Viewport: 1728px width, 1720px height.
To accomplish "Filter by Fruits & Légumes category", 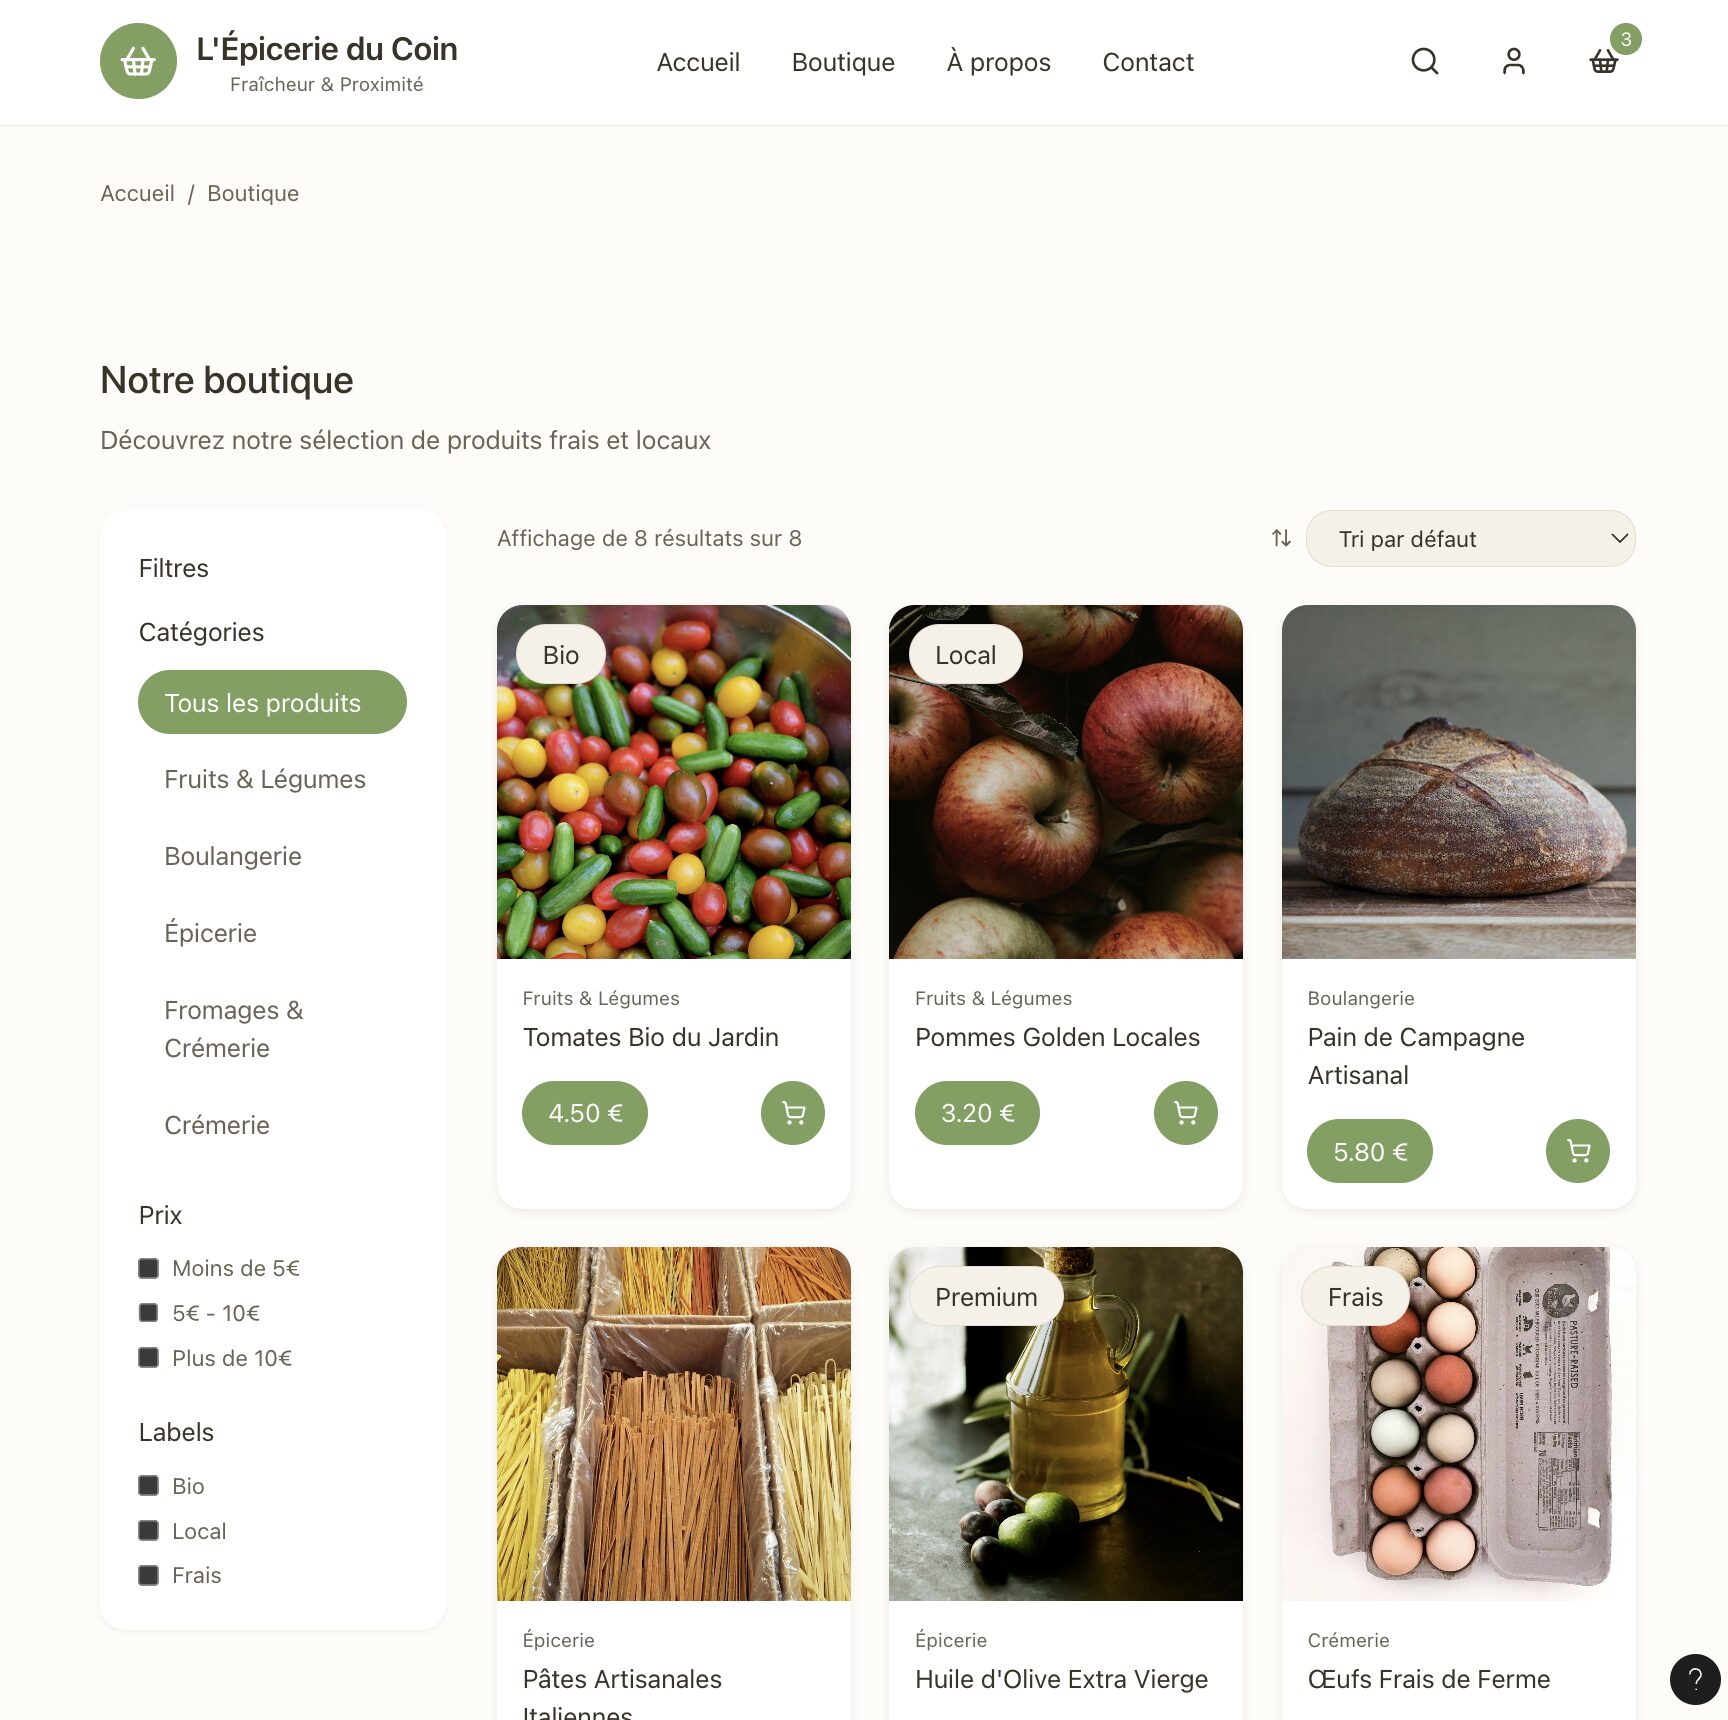I will 265,779.
